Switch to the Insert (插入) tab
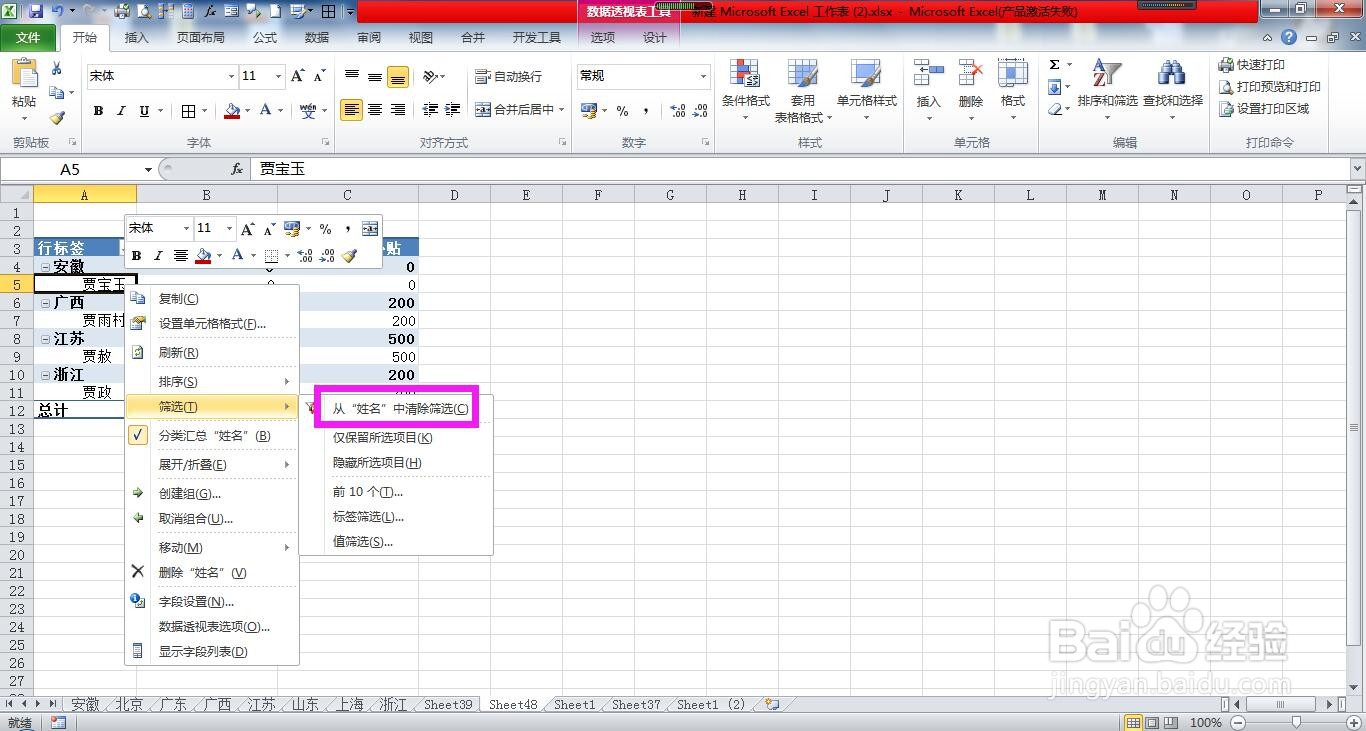 coord(136,38)
